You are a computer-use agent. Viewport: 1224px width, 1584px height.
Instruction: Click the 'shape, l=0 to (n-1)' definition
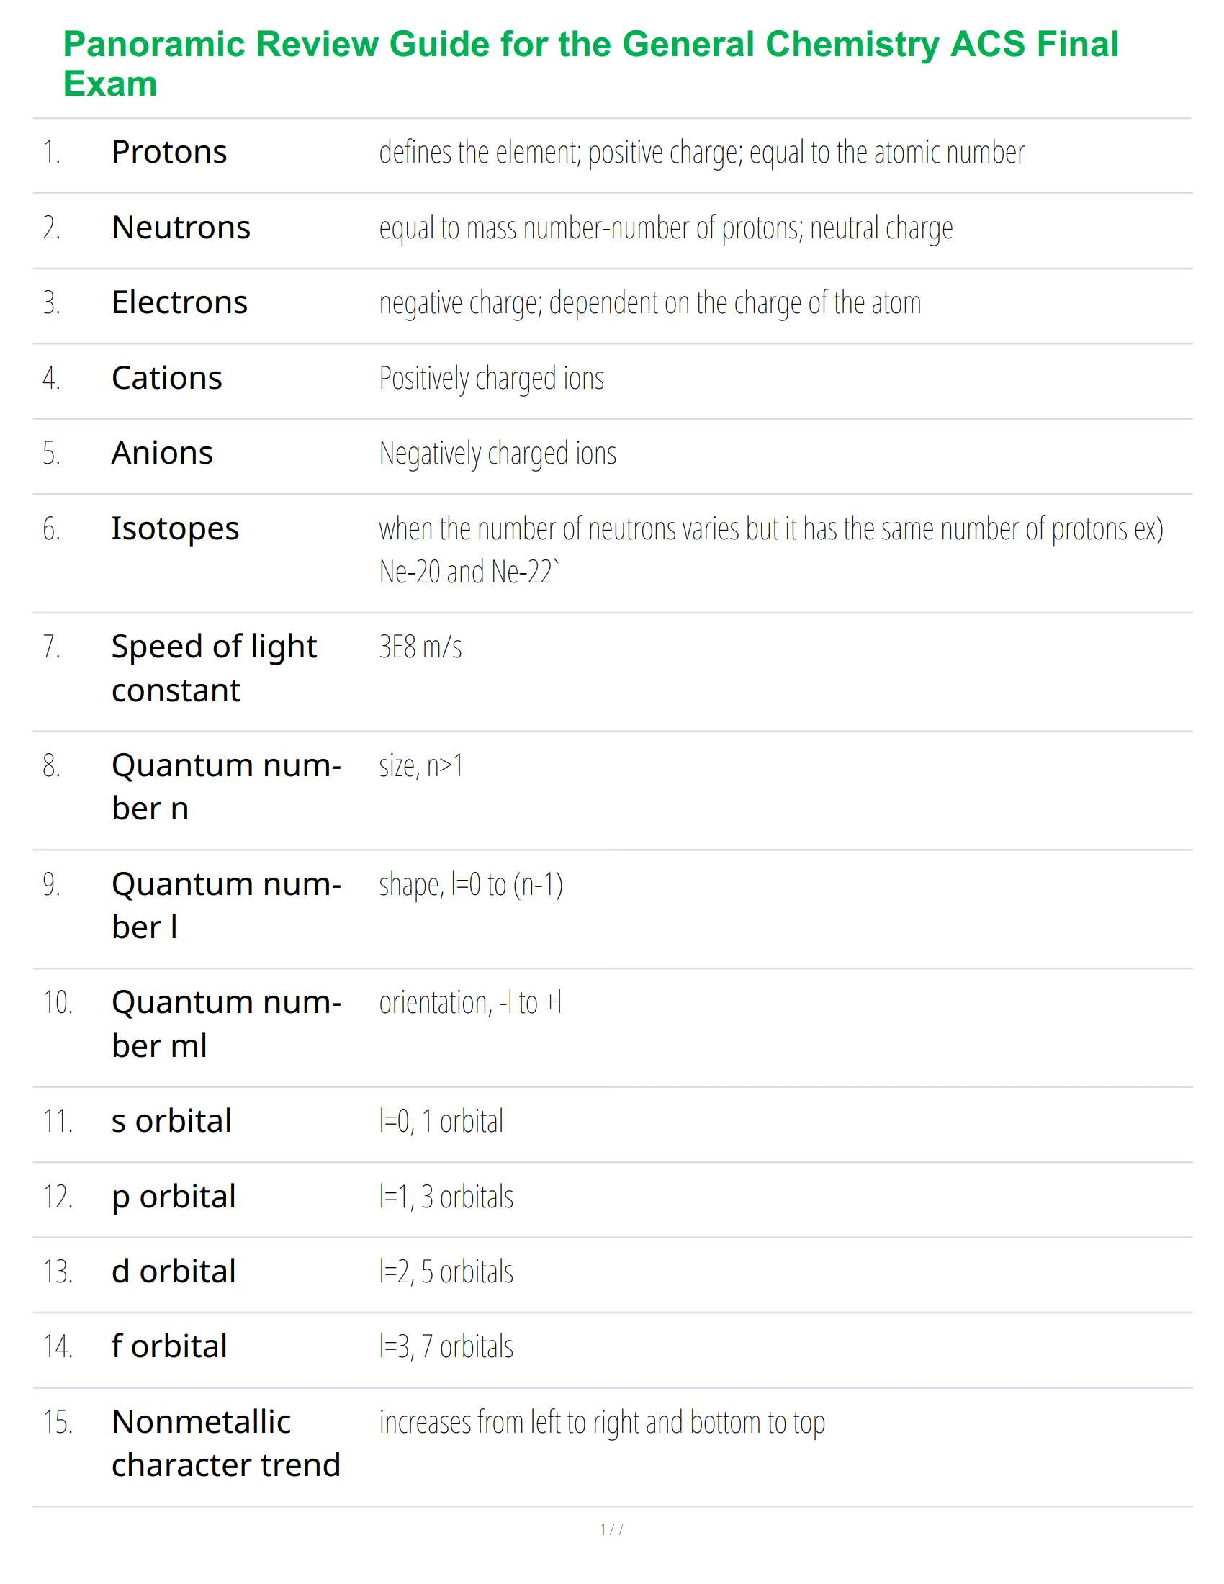point(470,885)
